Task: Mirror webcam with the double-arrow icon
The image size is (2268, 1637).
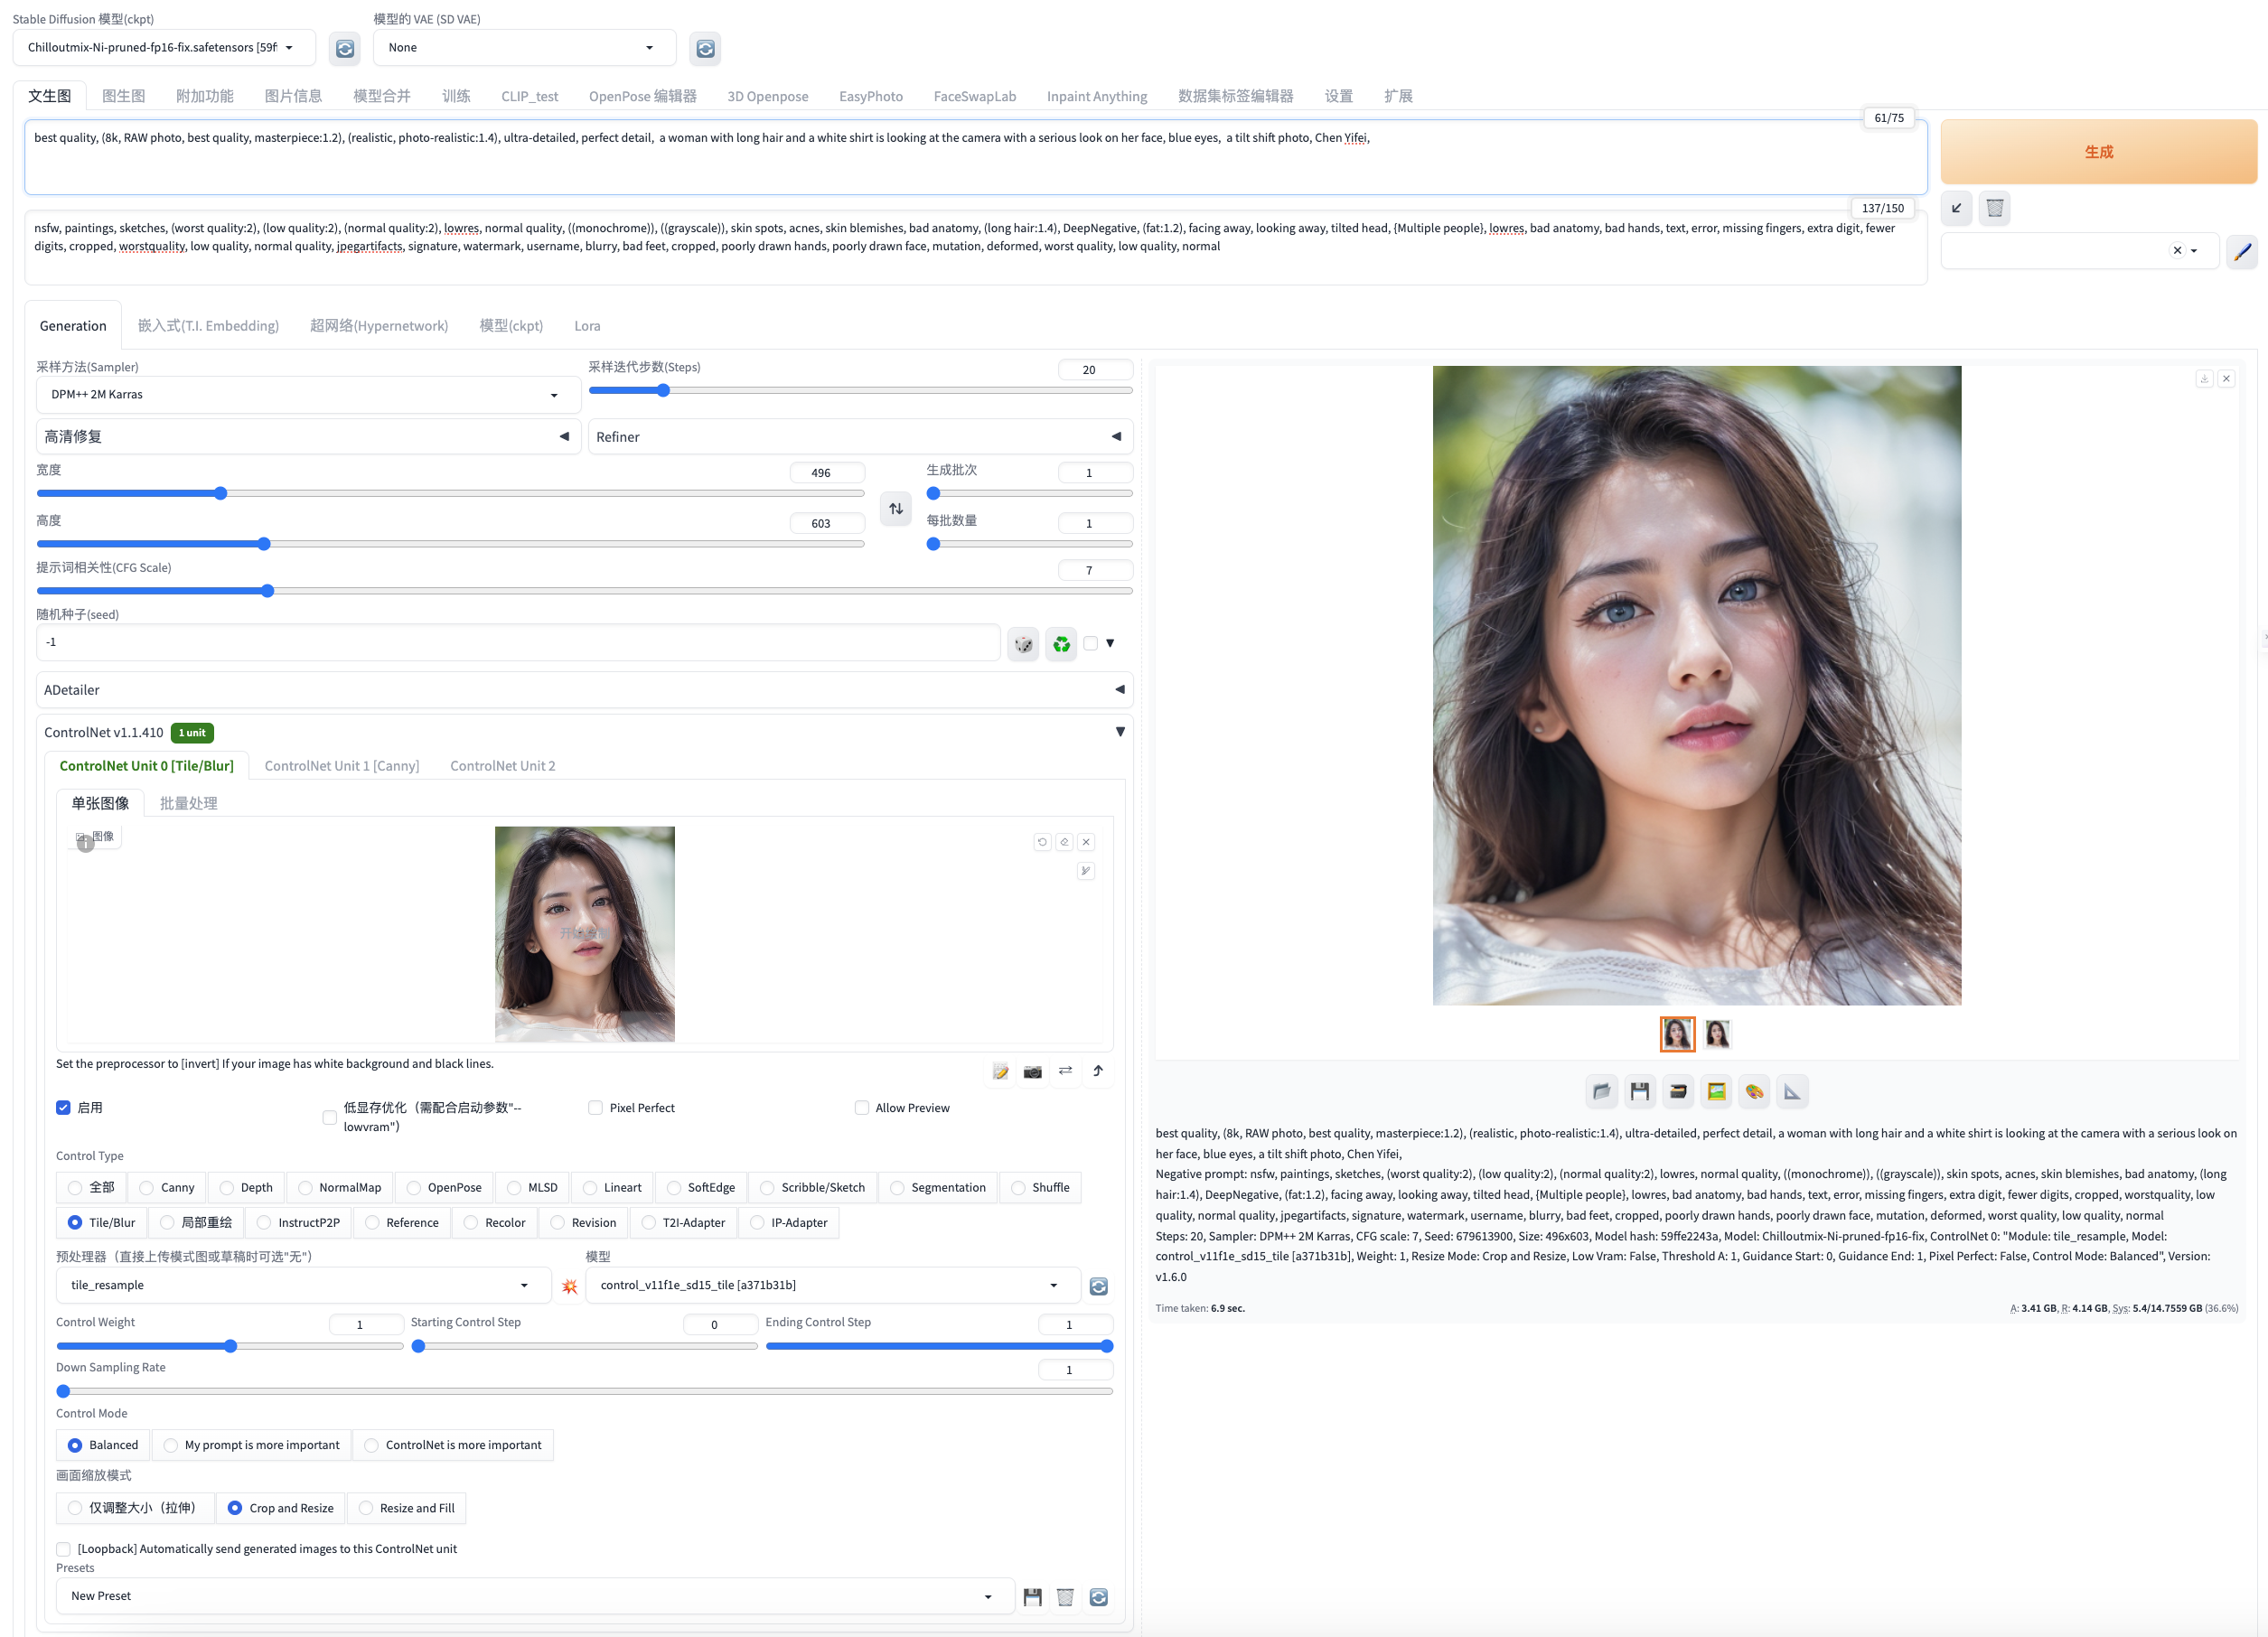Action: [1066, 1071]
